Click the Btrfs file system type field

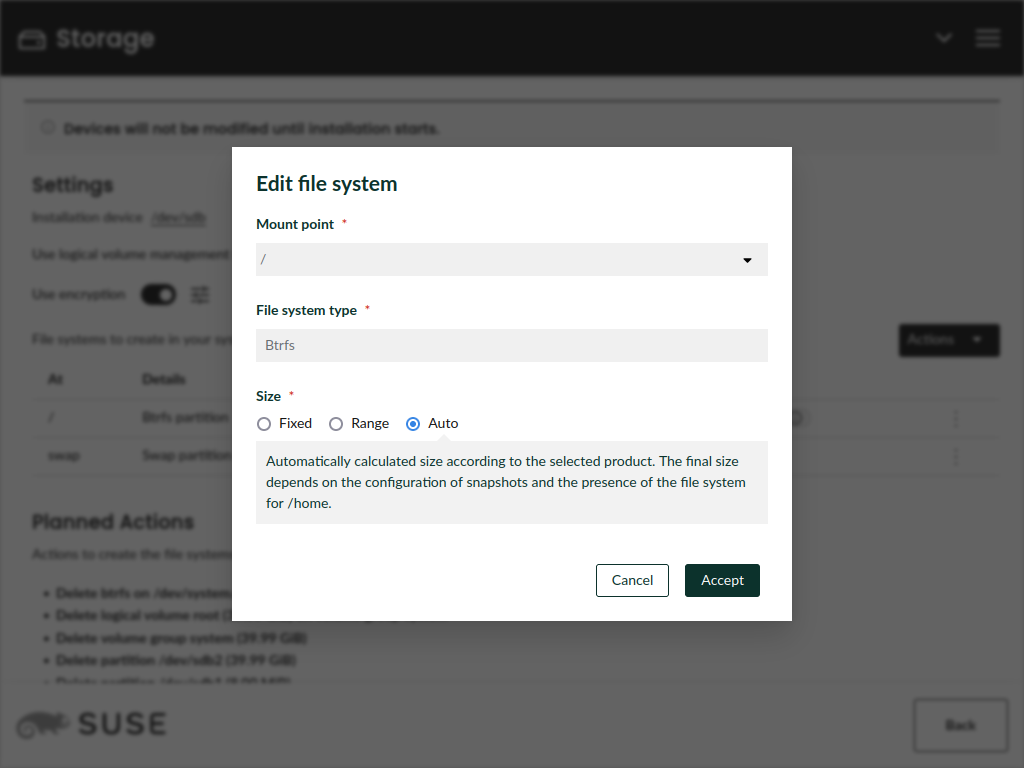tap(511, 346)
